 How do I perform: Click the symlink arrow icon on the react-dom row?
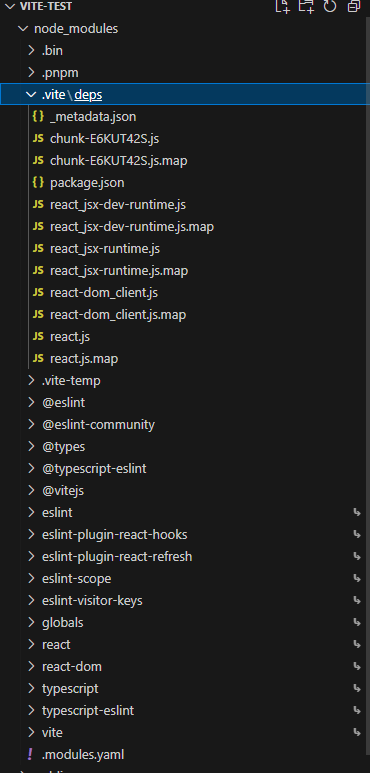click(x=357, y=667)
